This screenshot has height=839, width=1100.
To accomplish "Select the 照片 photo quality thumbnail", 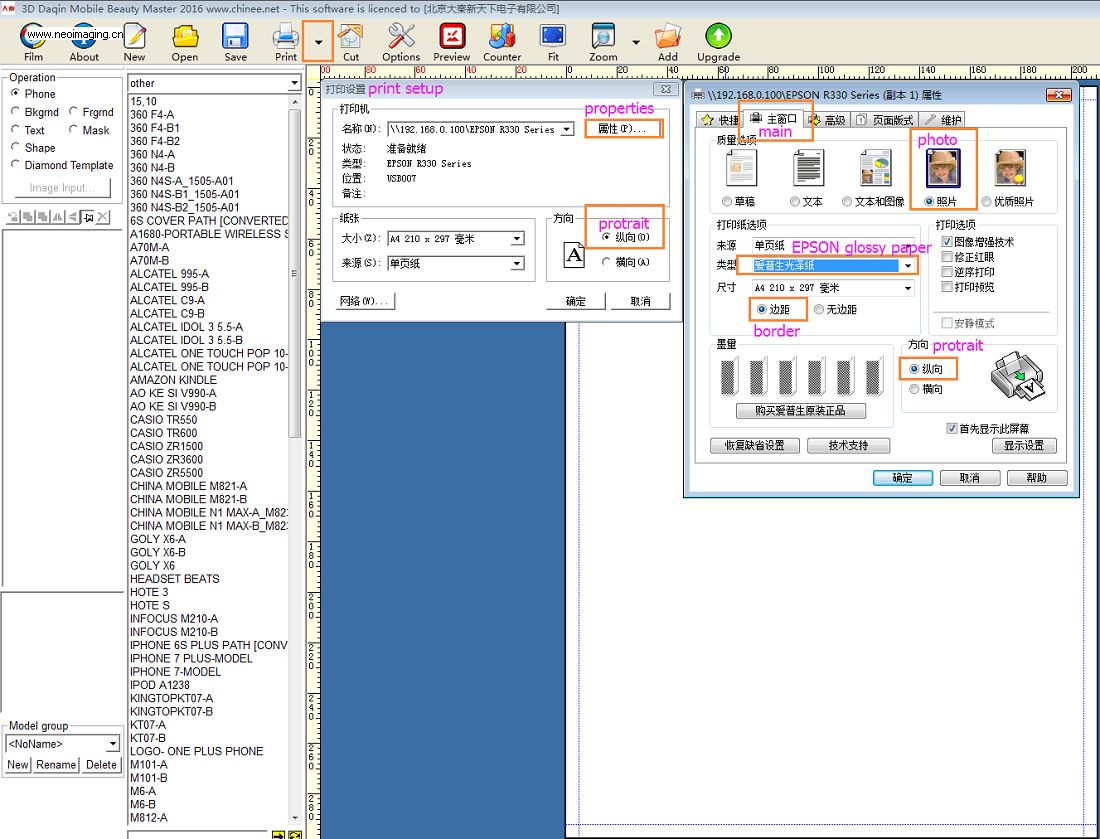I will click(x=942, y=169).
